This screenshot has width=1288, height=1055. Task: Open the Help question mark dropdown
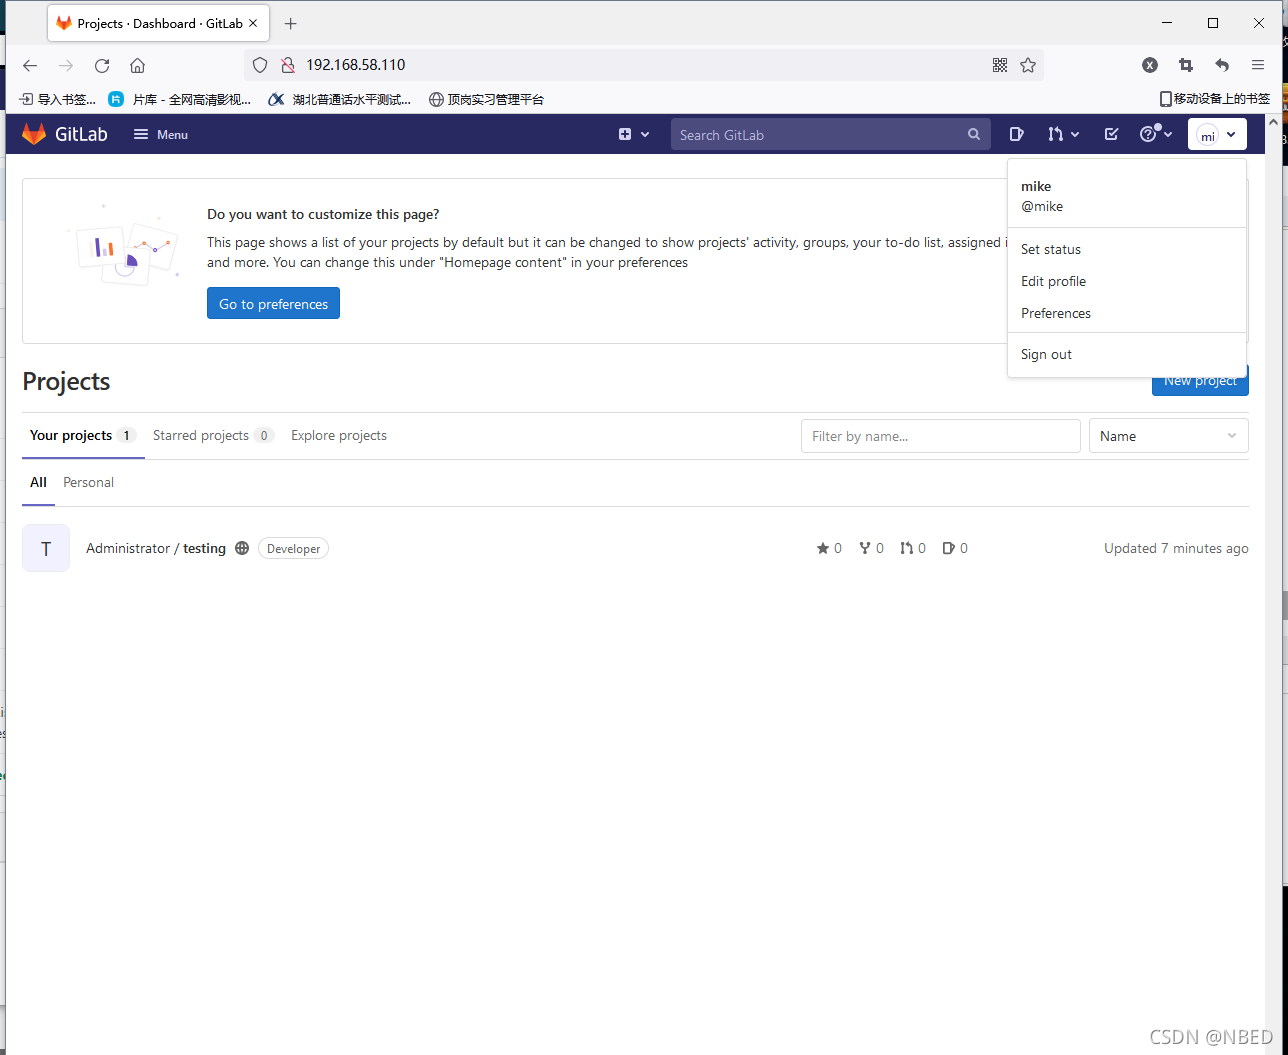pos(1156,134)
